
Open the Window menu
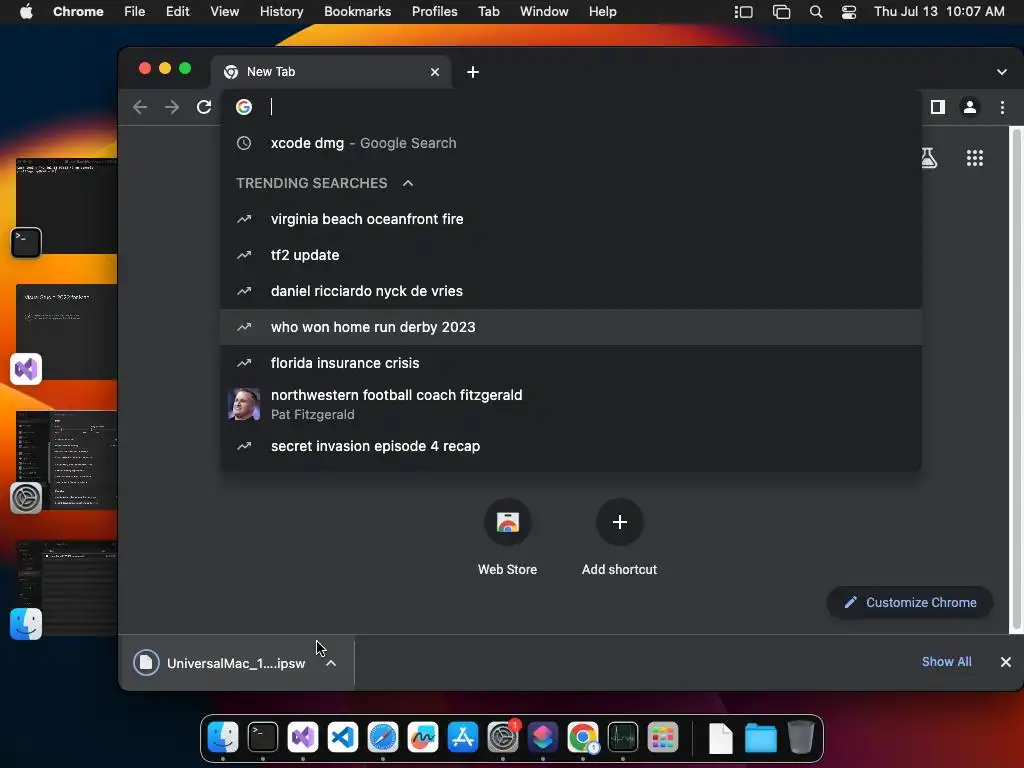544,11
